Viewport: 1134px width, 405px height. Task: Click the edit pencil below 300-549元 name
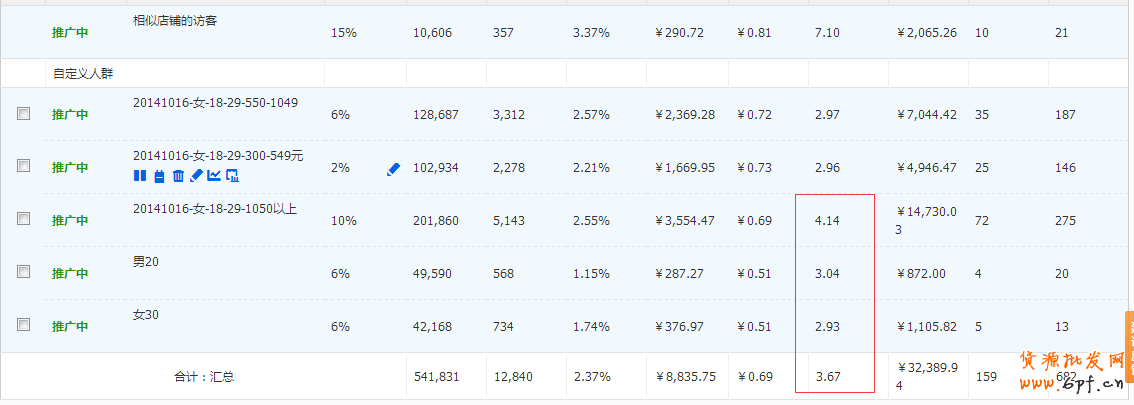pos(196,176)
